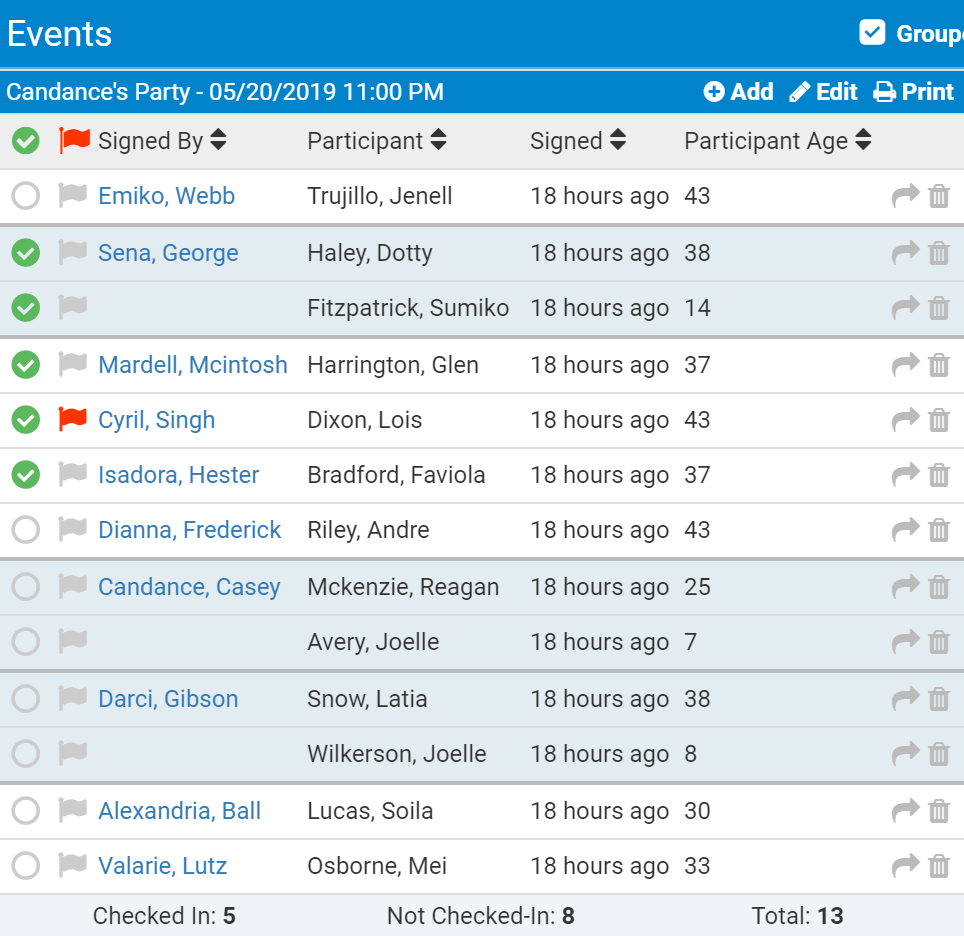Delete the Osborne, Mei entry

(x=938, y=866)
